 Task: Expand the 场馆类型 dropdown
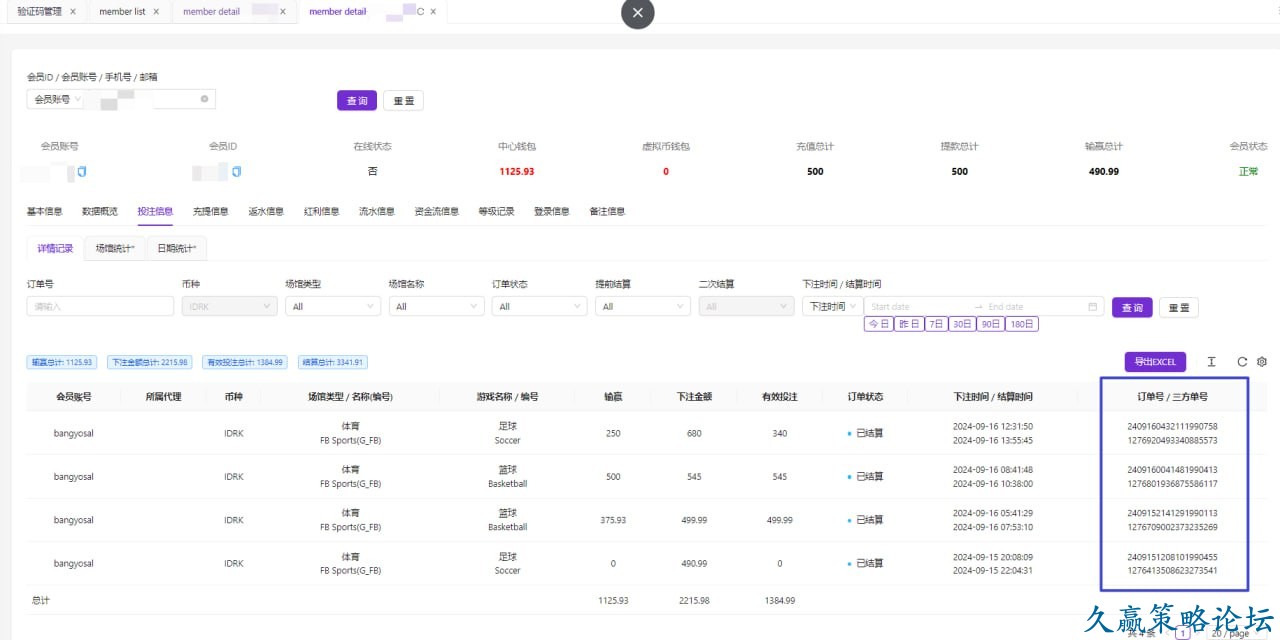click(x=331, y=307)
